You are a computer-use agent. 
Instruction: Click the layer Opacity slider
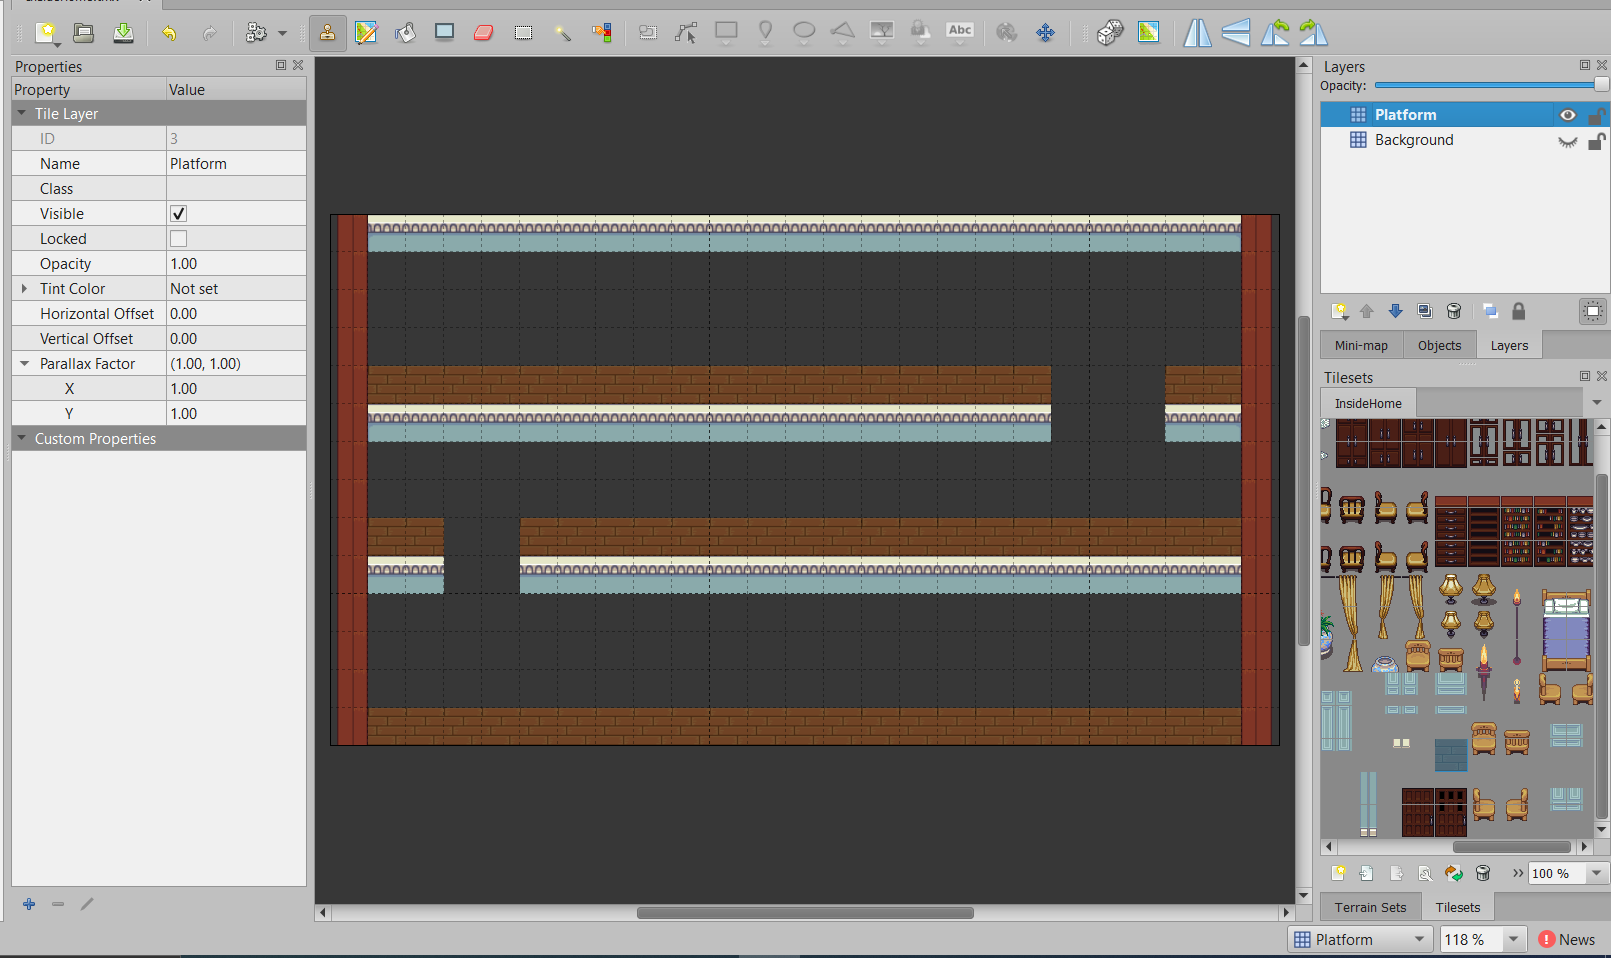[x=1490, y=86]
